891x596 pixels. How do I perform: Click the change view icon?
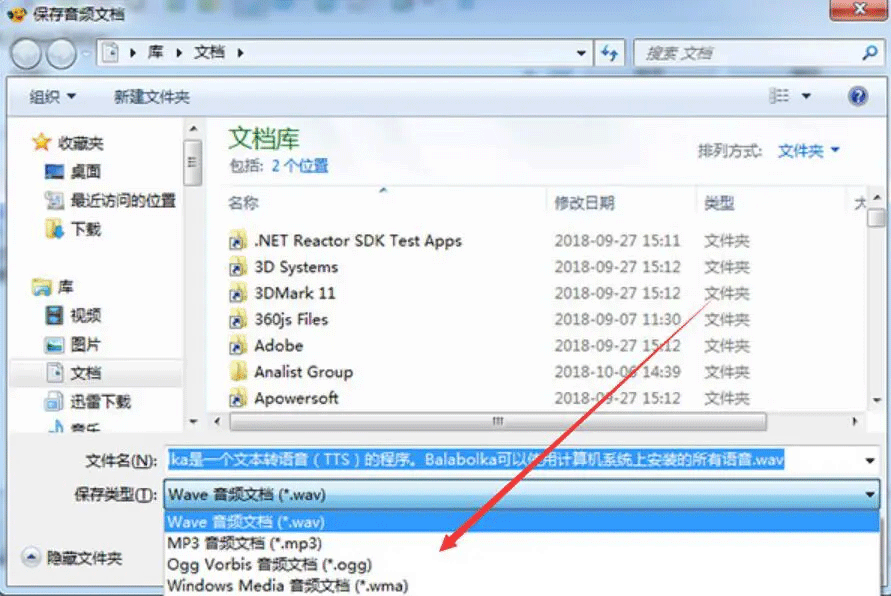pos(780,96)
